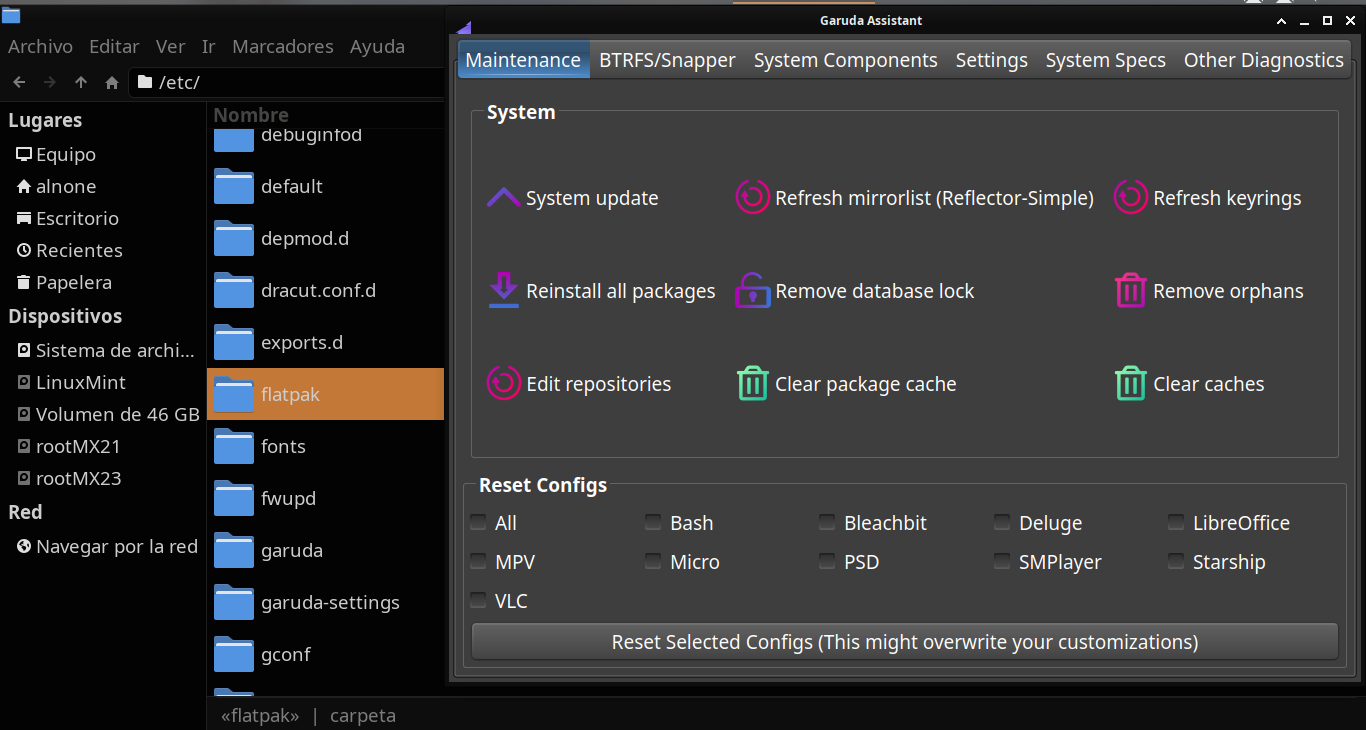Click the Remove database lock padlock icon
Viewport: 1366px width, 730px height.
(752, 291)
